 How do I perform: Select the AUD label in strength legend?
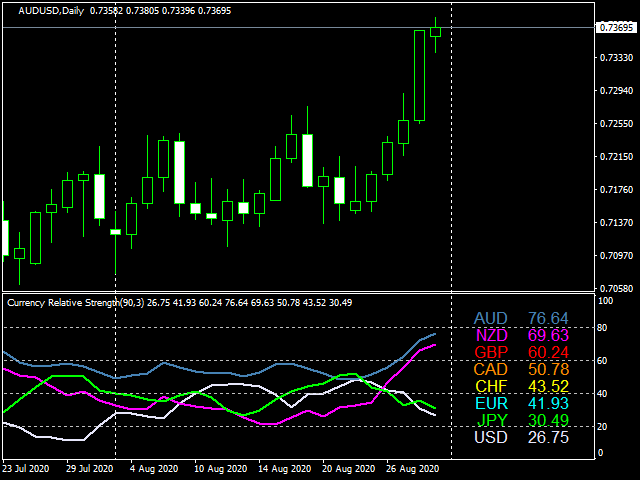point(491,319)
